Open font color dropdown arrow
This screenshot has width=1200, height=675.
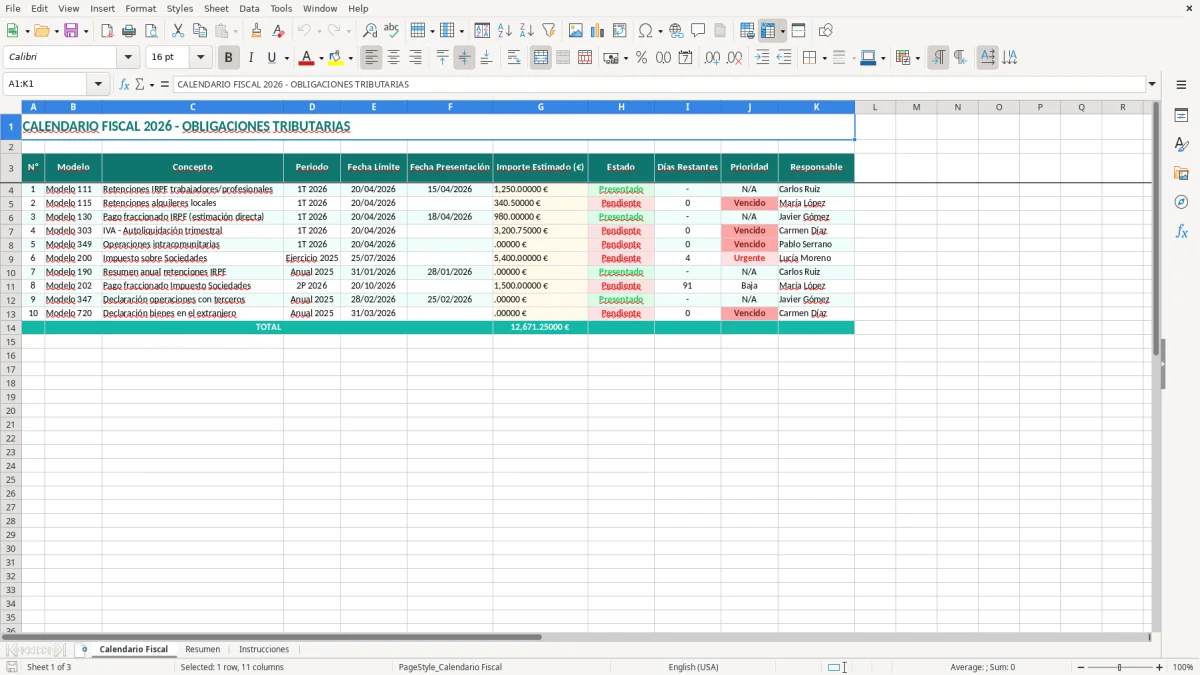point(321,58)
